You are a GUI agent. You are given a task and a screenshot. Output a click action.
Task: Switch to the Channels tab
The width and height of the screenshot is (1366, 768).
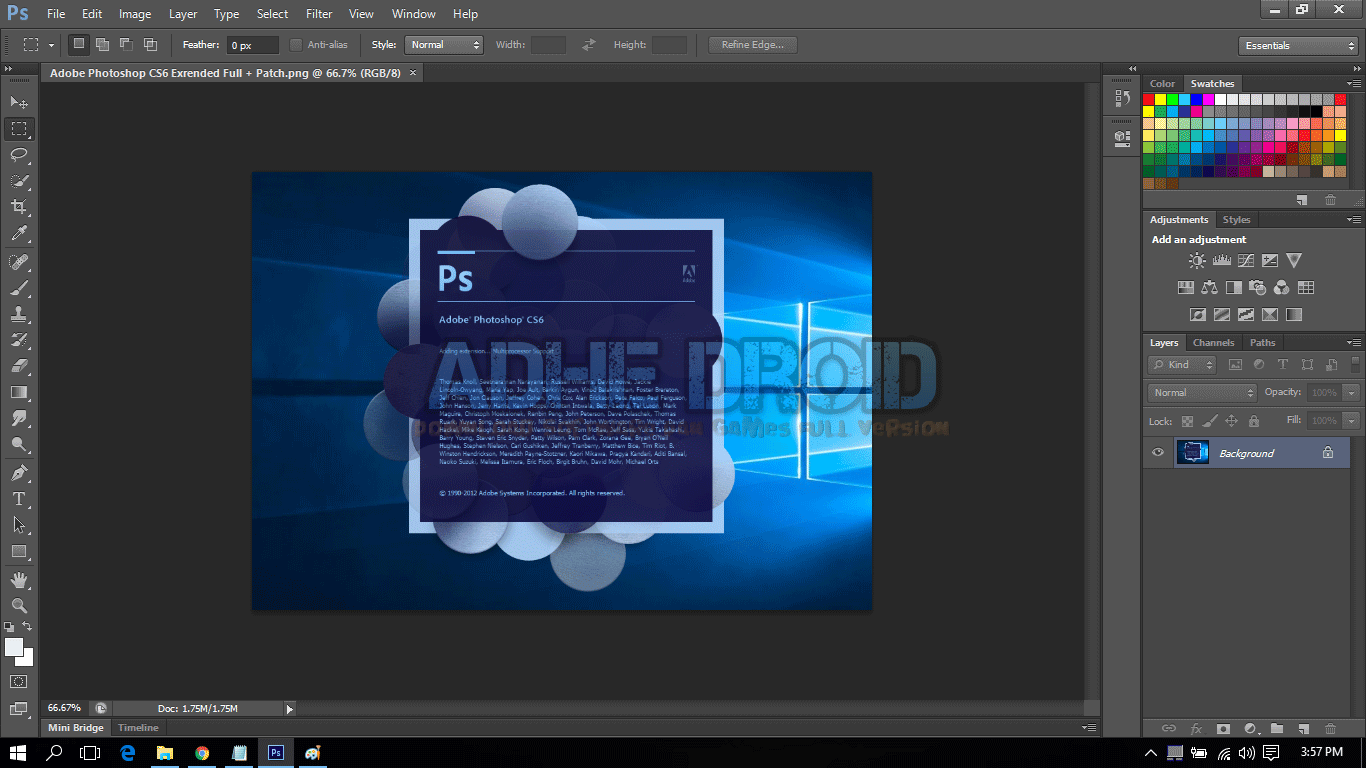tap(1213, 343)
